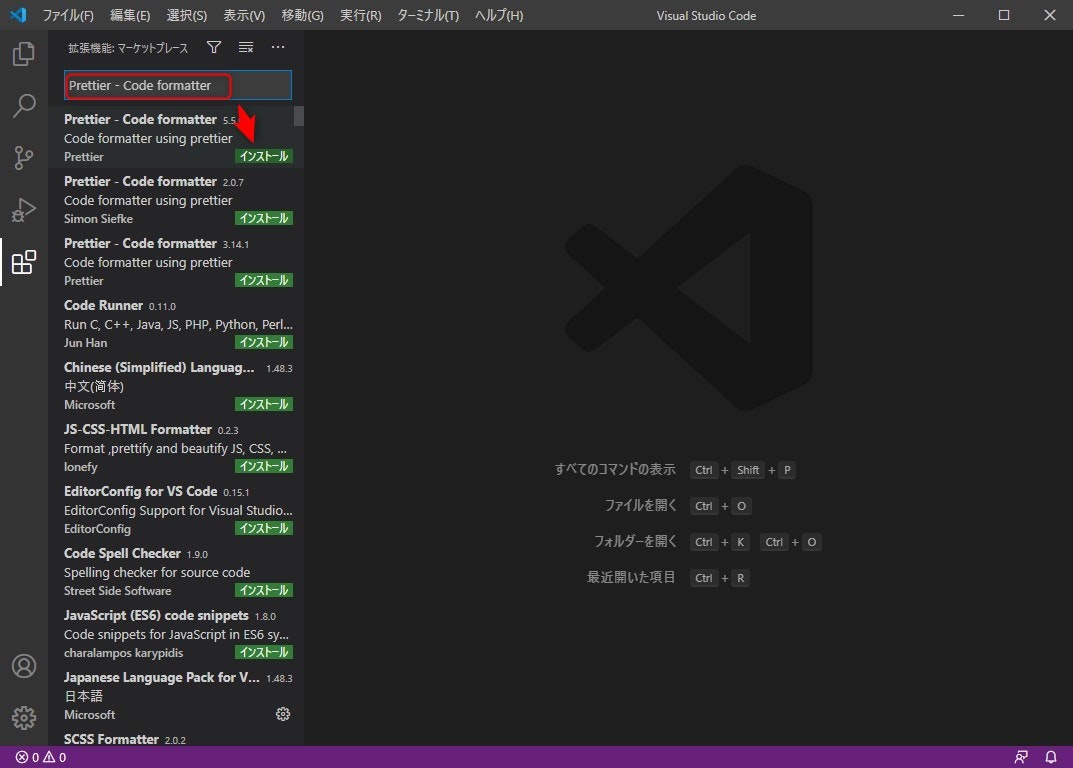The image size is (1073, 768).
Task: Install JavaScript (ES6) code snippets
Action: coord(264,652)
